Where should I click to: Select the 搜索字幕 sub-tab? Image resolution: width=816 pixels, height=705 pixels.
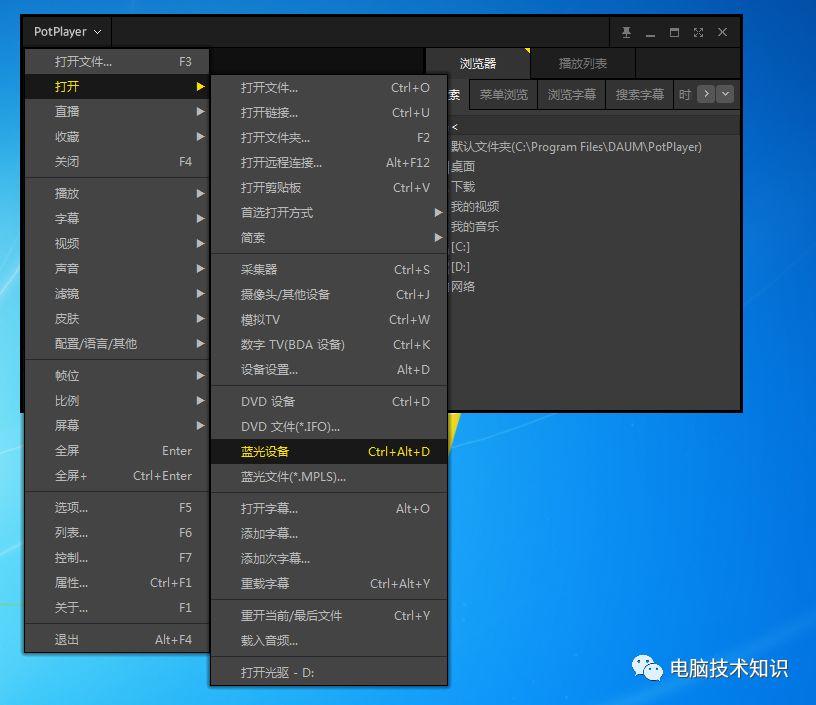(640, 95)
